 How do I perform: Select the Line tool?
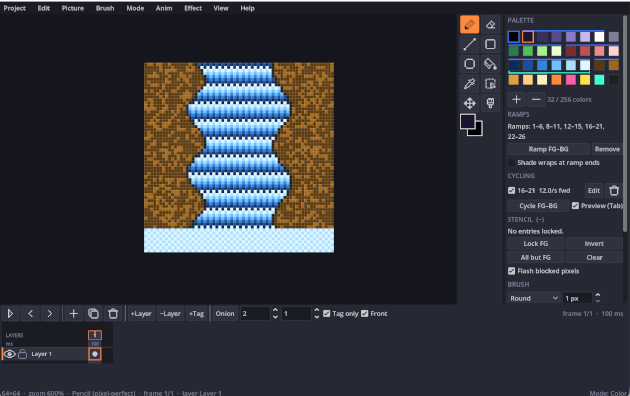click(x=469, y=44)
